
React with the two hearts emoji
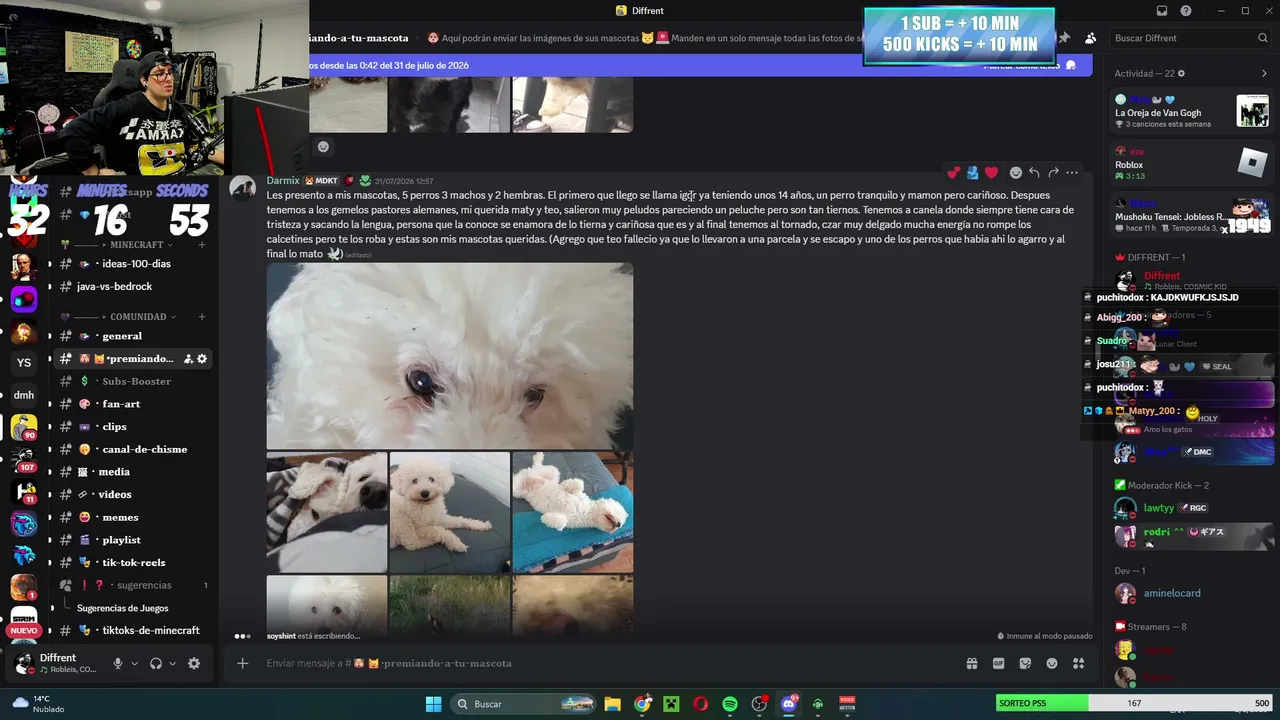[954, 173]
